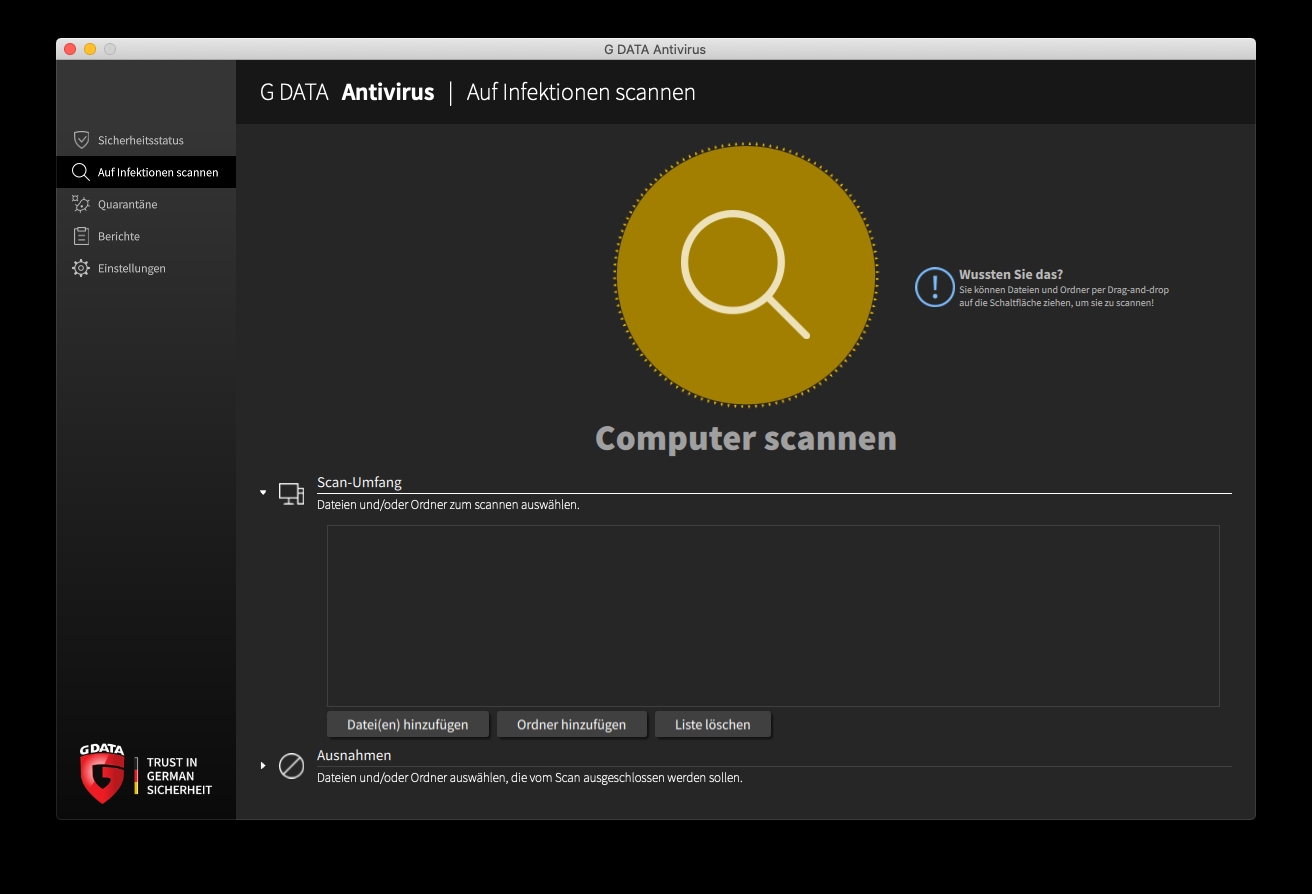Click Ordner hinzufügen button
1312x894 pixels.
[572, 724]
